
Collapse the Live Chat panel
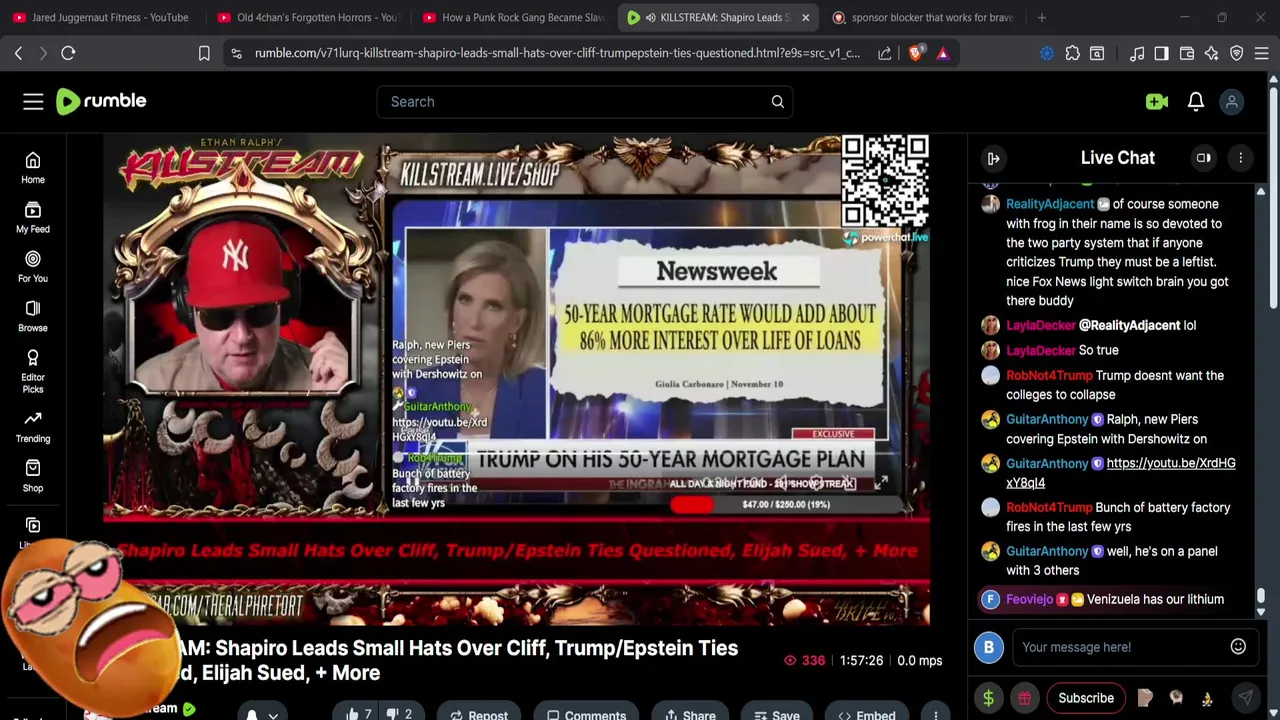(x=993, y=158)
